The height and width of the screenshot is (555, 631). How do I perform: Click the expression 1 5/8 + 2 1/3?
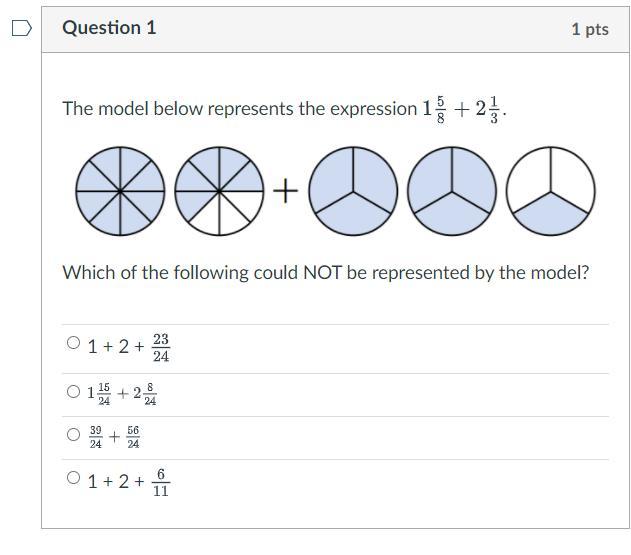463,109
